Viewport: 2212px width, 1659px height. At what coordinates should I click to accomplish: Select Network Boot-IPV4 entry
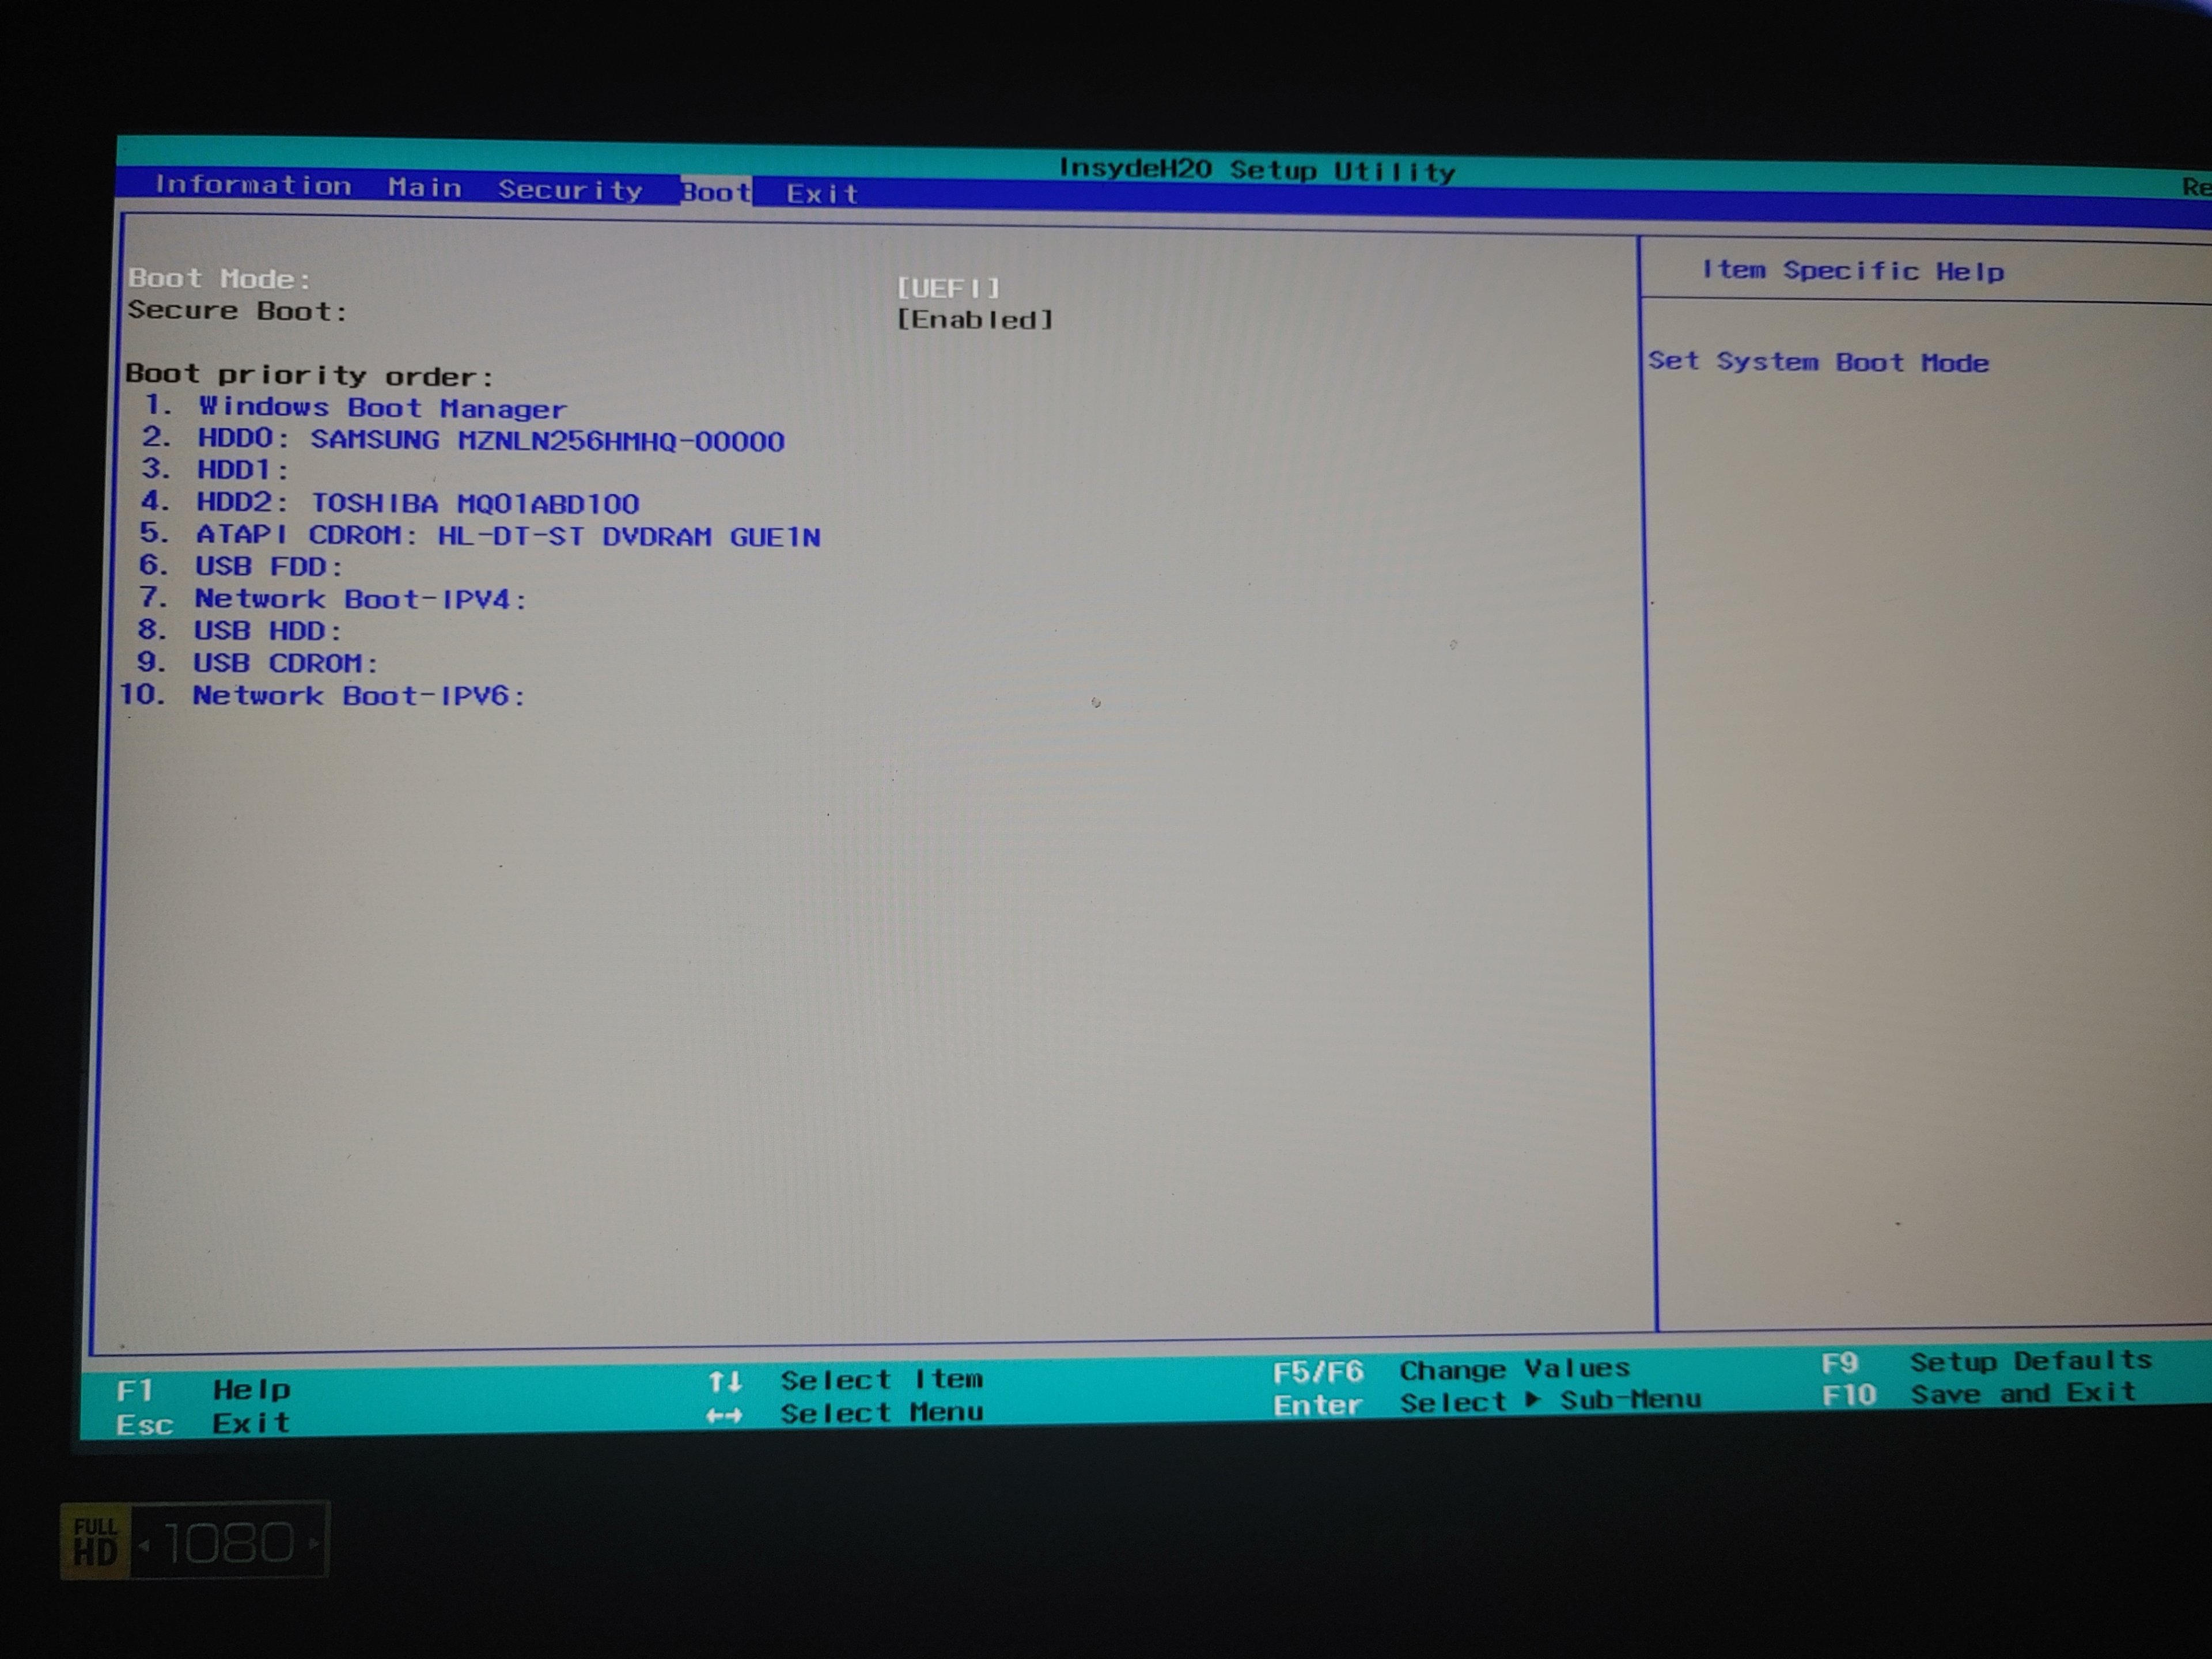tap(359, 599)
